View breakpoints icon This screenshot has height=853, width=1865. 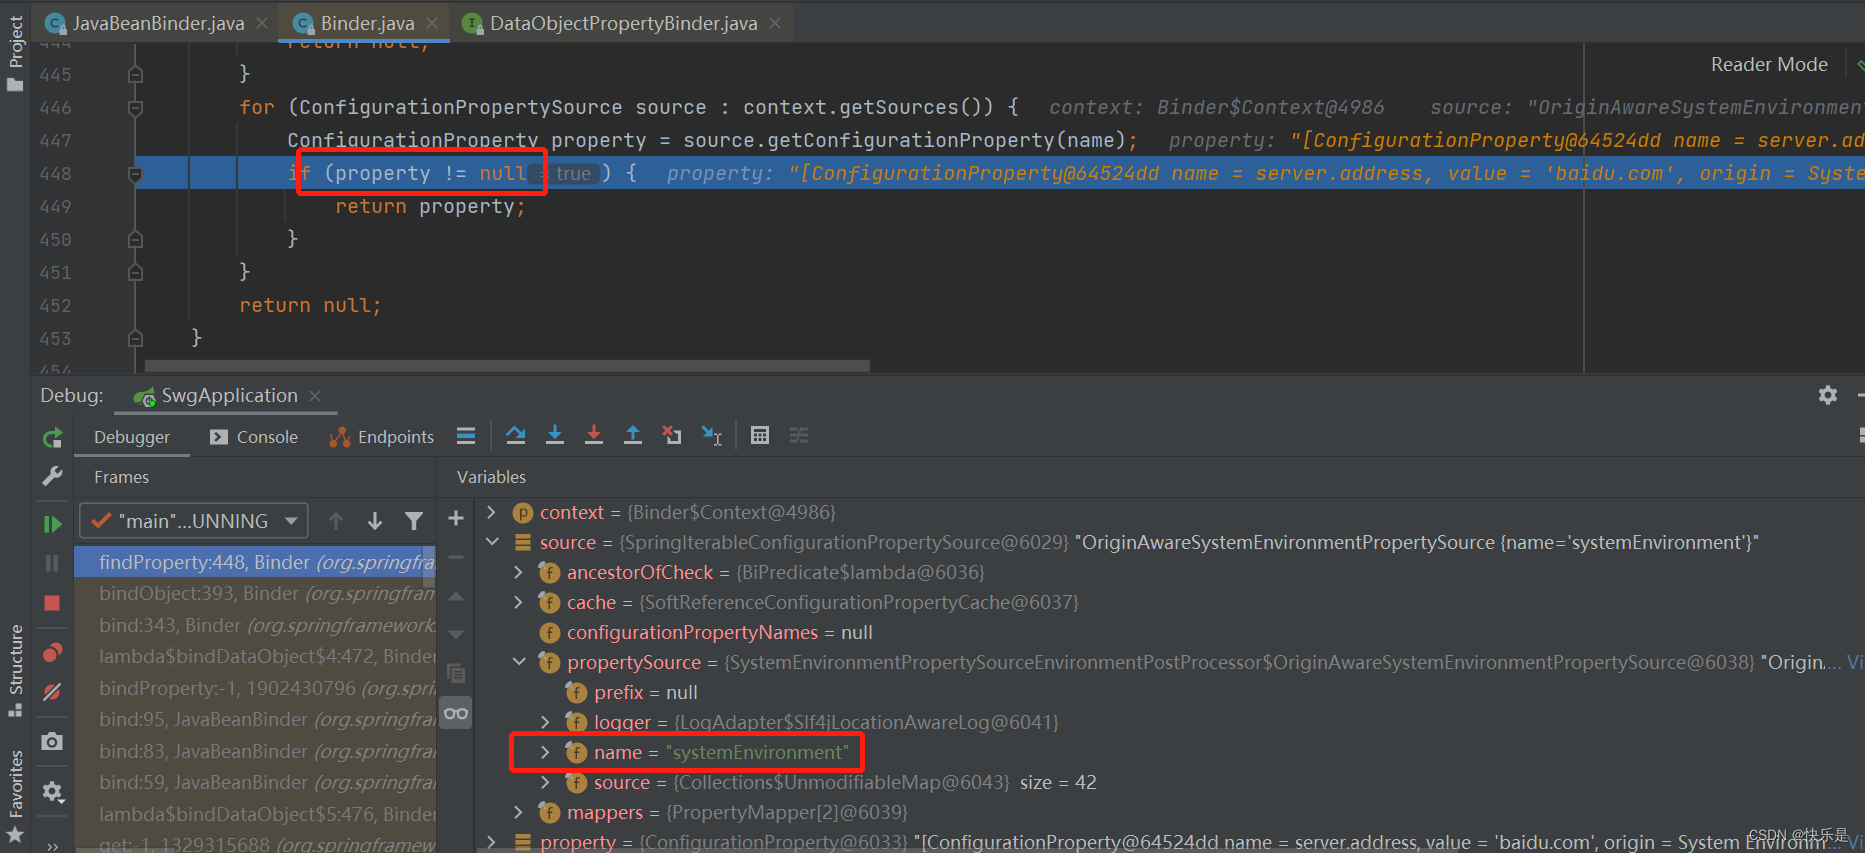pos(53,653)
